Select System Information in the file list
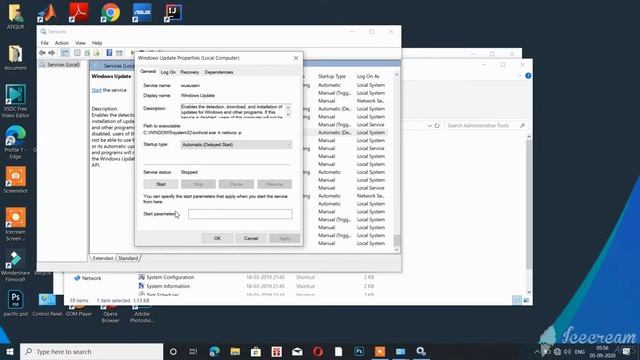 tap(164, 286)
